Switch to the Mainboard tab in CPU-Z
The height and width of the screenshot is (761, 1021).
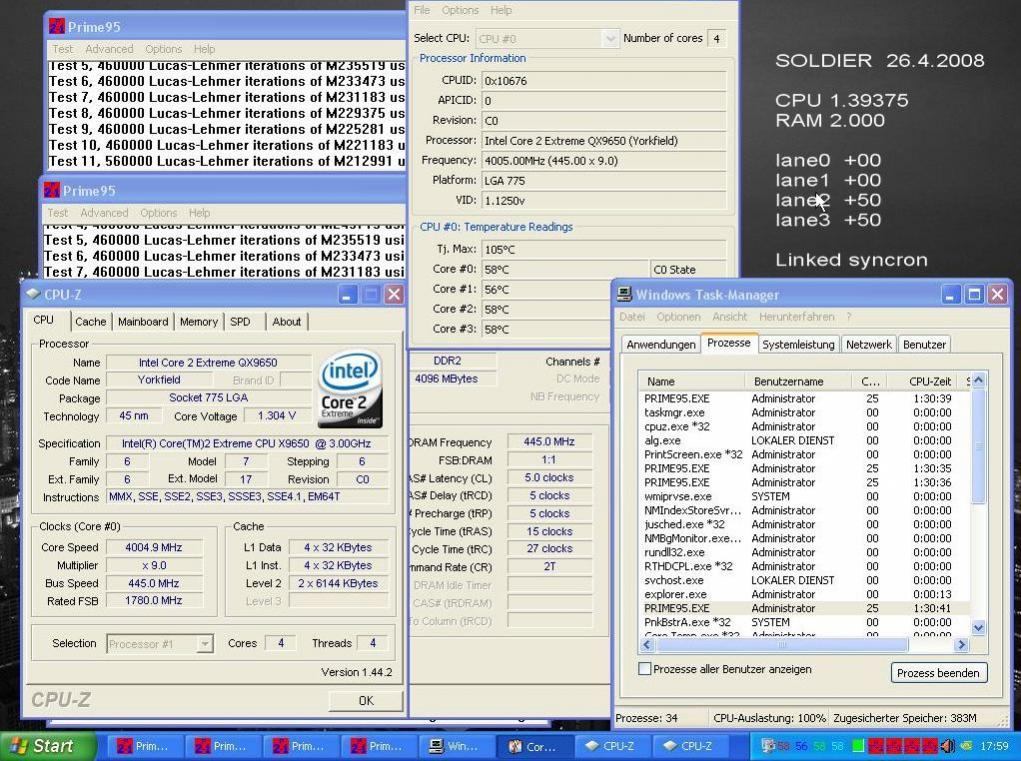[x=143, y=322]
